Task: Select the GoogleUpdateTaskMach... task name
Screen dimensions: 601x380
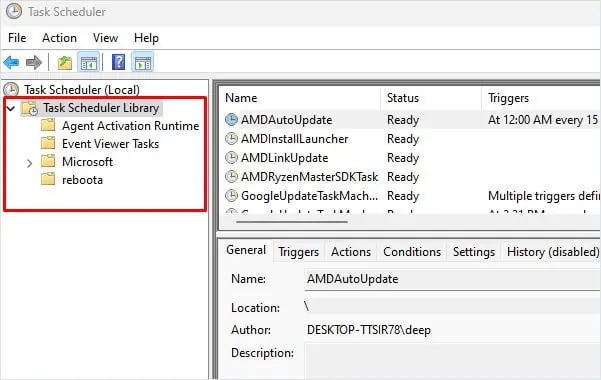Action: point(309,196)
